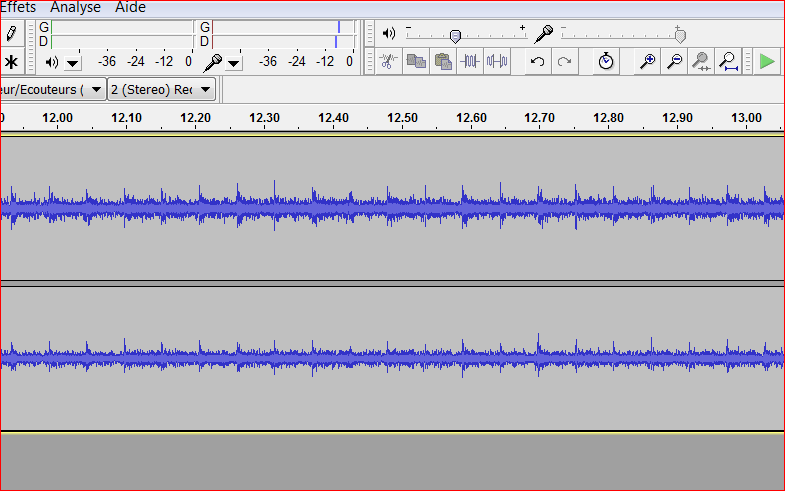The width and height of the screenshot is (785, 491).
Task: Undo the last action
Action: [x=538, y=61]
